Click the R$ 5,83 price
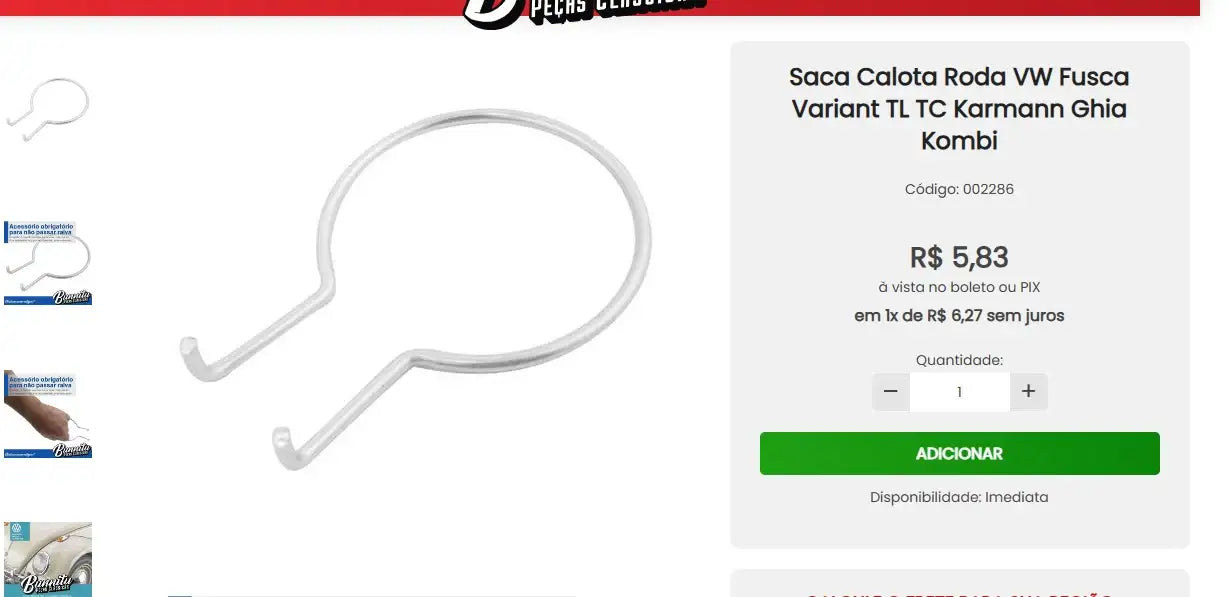Image resolution: width=1228 pixels, height=597 pixels. pyautogui.click(x=959, y=257)
